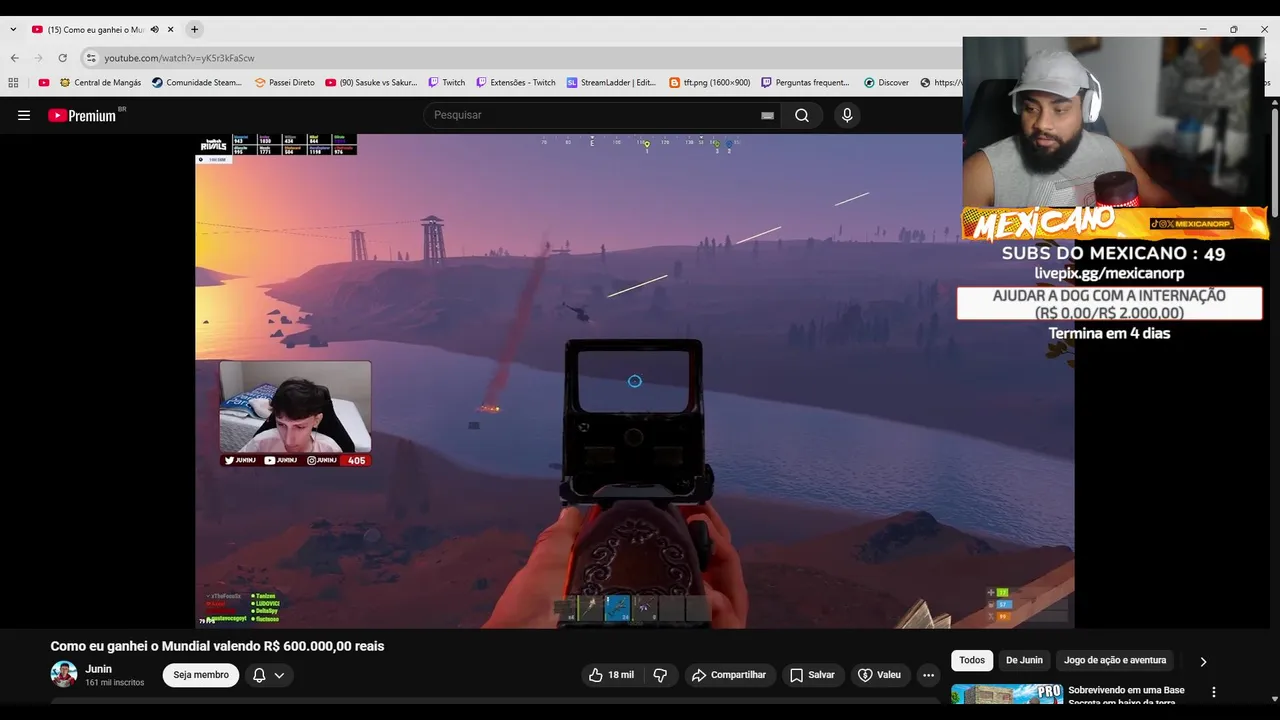Restore the browser window size
Viewport: 1280px width, 720px height.
tap(1234, 29)
